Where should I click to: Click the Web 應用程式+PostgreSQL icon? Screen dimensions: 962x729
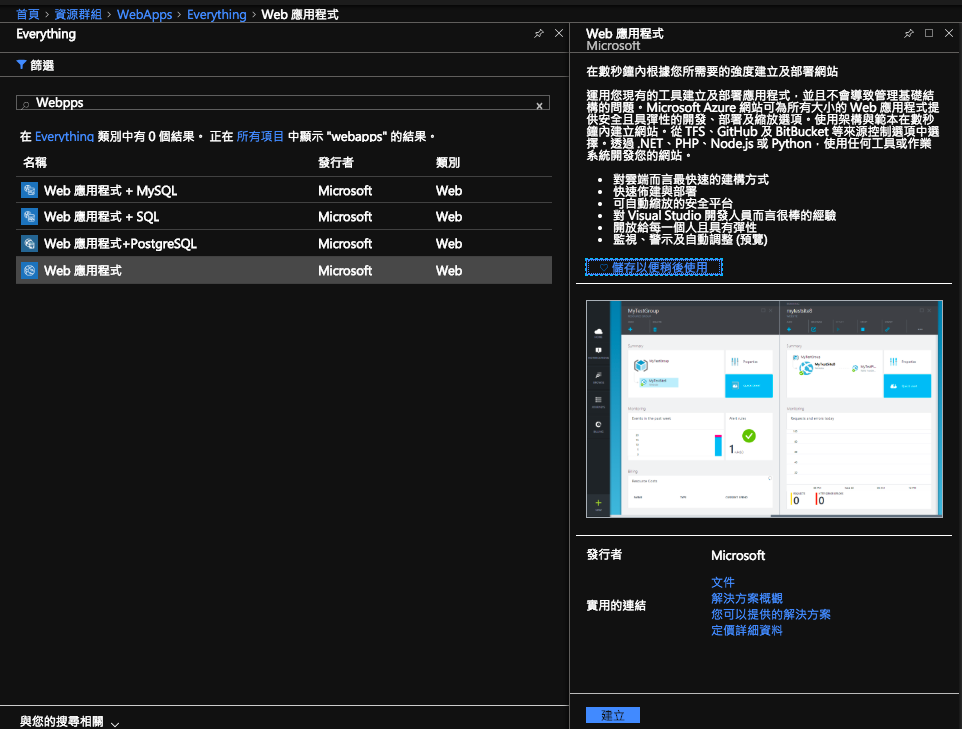point(29,244)
